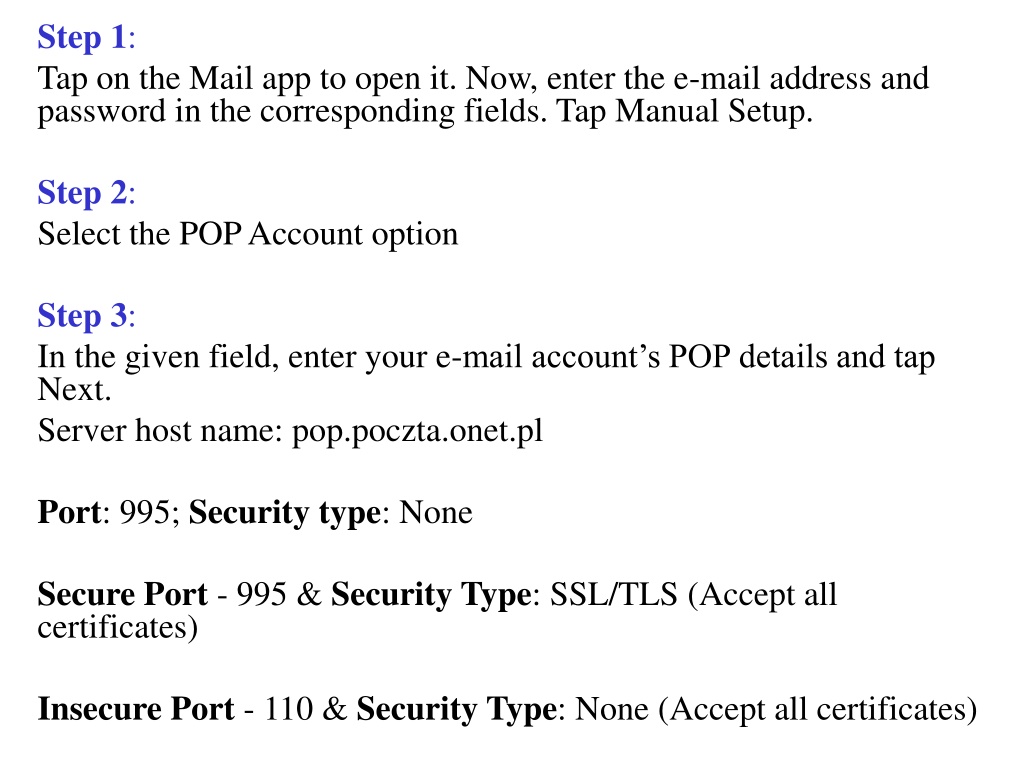This screenshot has width=1024, height=768.
Task: Click the Step 3 heading
Action: (x=86, y=316)
